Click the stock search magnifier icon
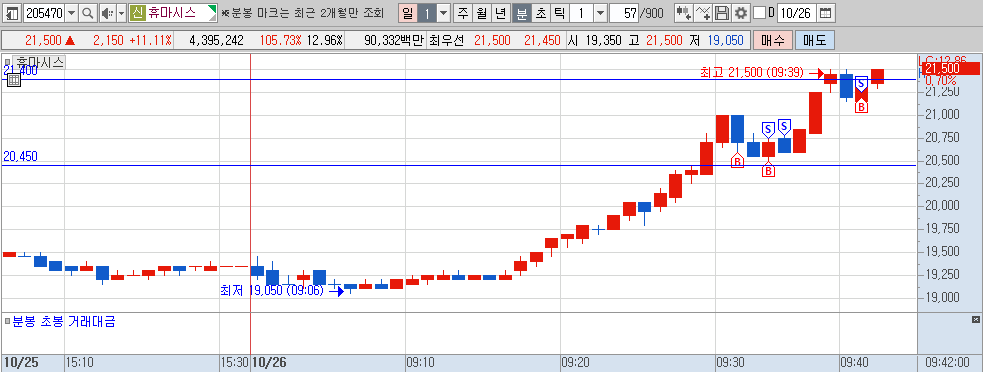983x372 pixels. (88, 13)
